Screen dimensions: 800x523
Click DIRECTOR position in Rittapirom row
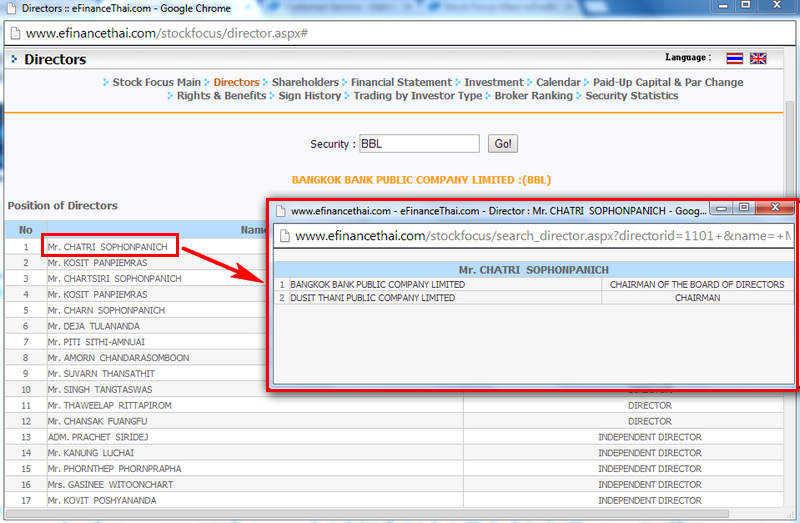pos(649,405)
